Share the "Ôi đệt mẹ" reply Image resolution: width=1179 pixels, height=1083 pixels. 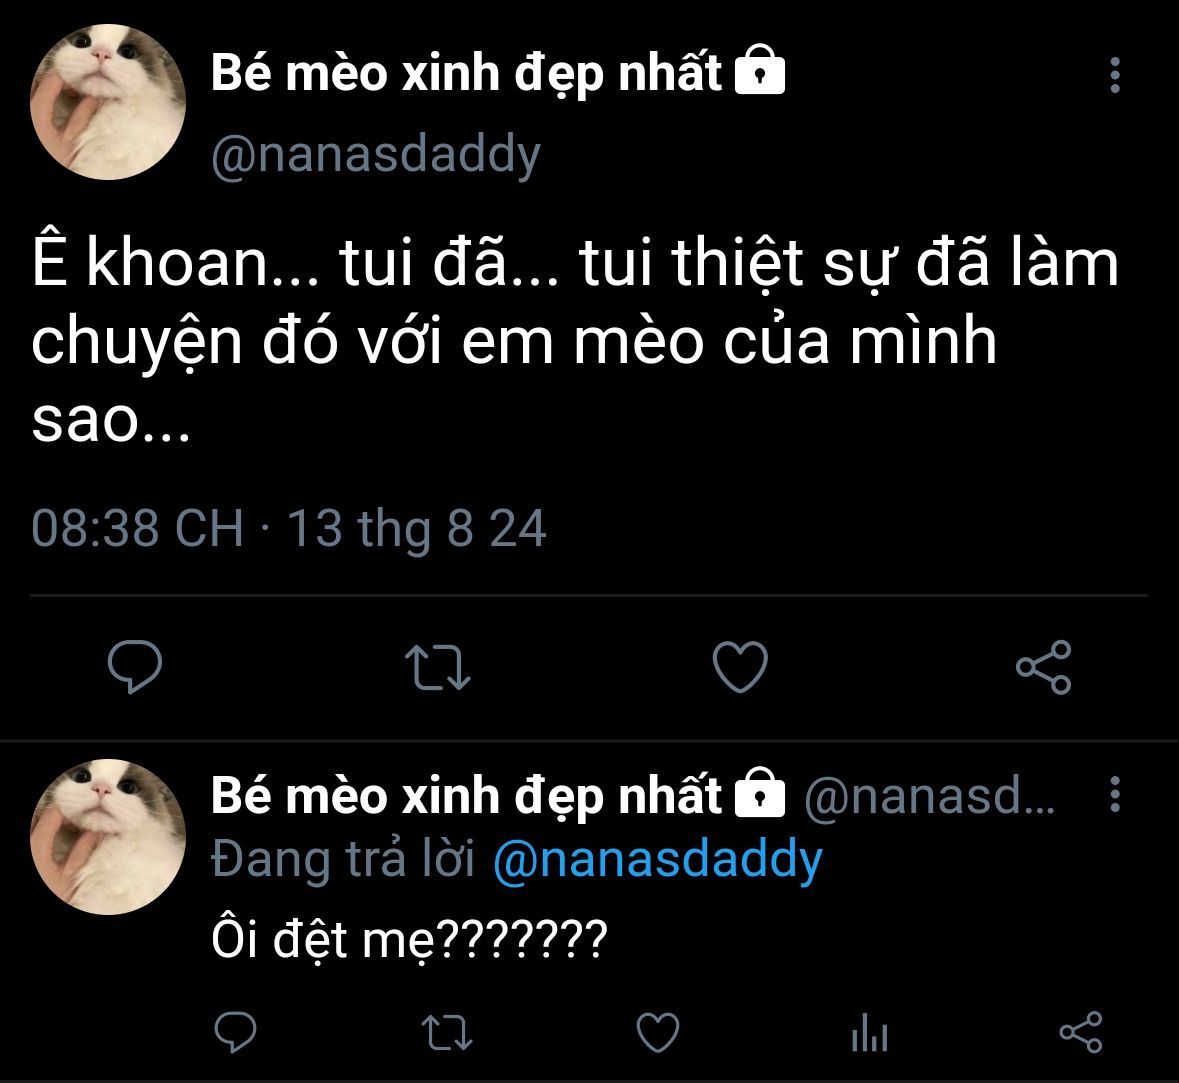click(1080, 1032)
